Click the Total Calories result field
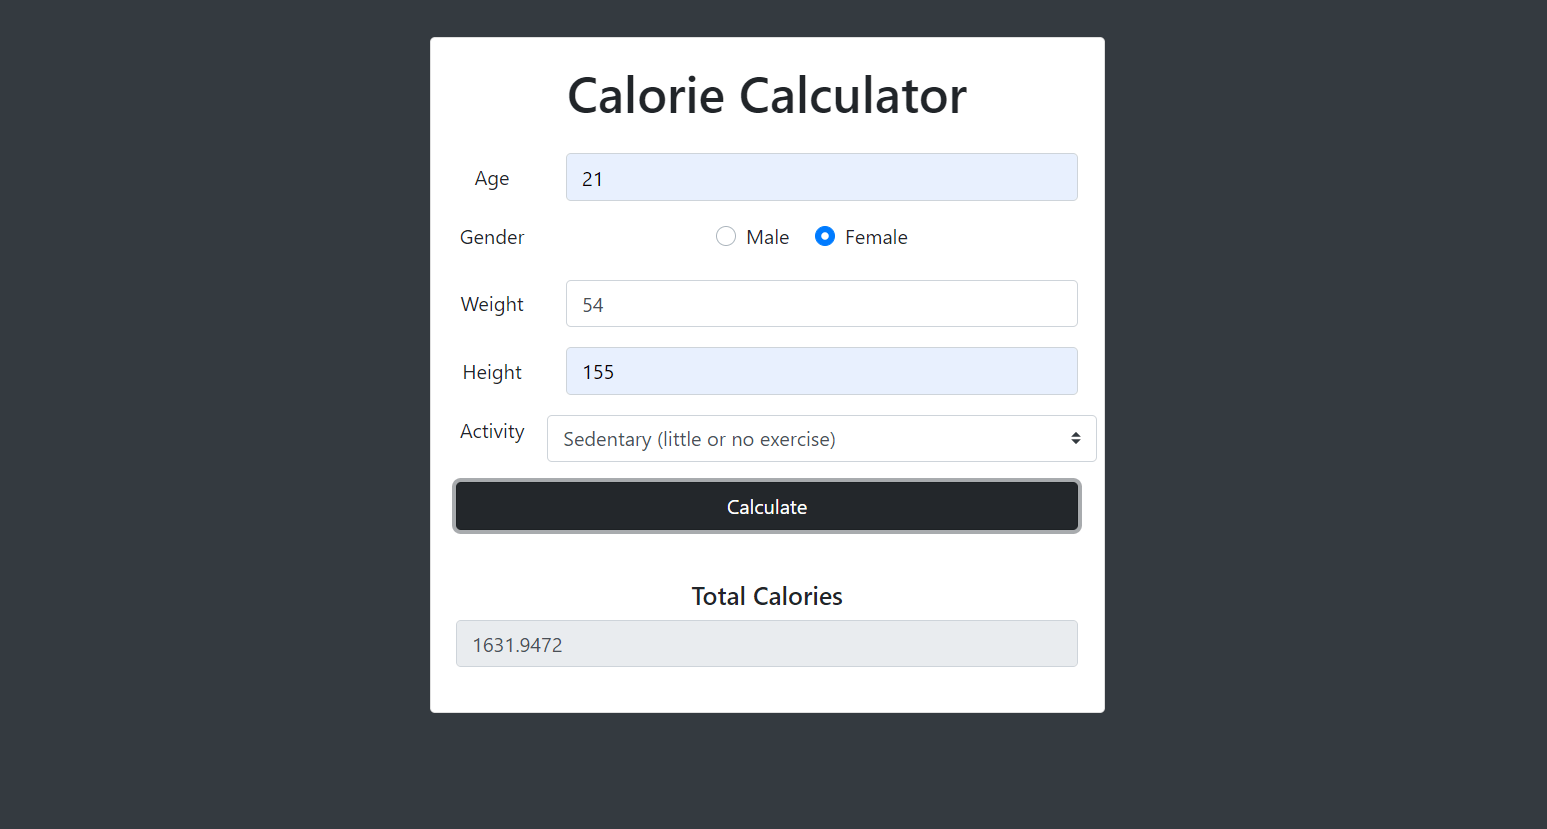Screen dimensions: 1547x829 [766, 643]
